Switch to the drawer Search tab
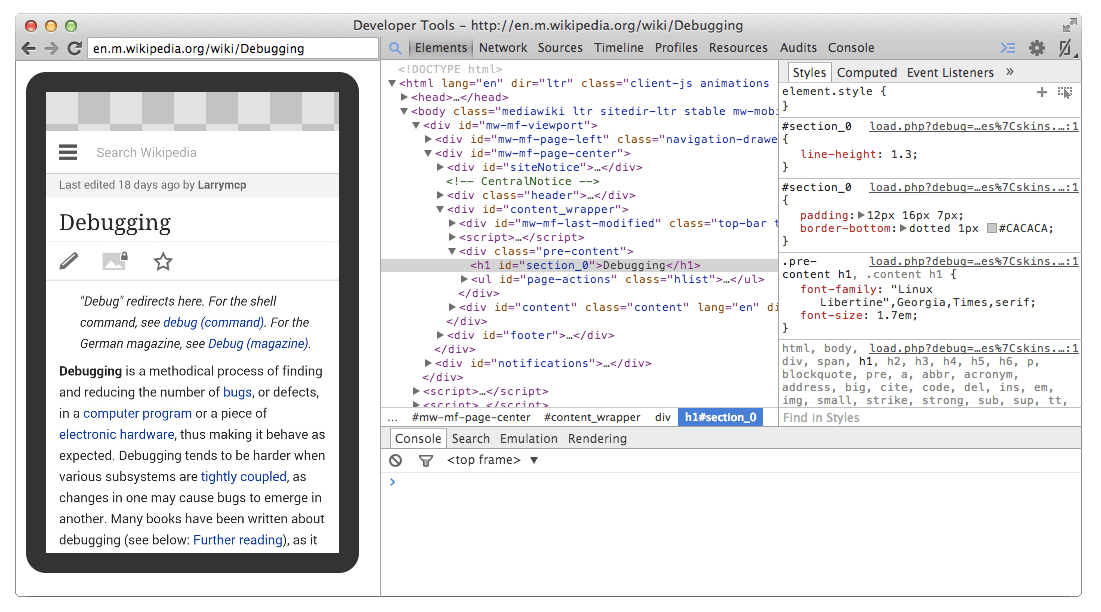Screen dimensions: 1101x612 [x=470, y=439]
